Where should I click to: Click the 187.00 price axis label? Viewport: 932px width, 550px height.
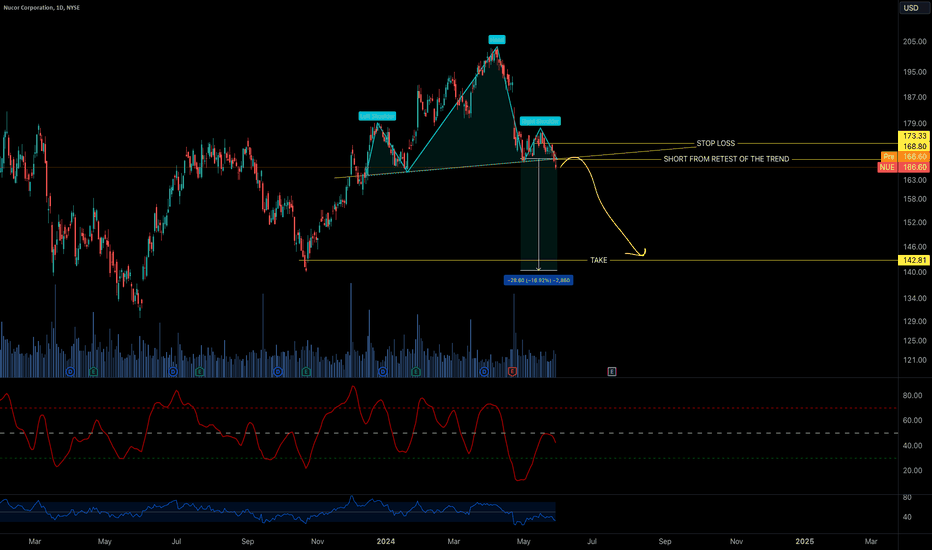pyautogui.click(x=914, y=98)
